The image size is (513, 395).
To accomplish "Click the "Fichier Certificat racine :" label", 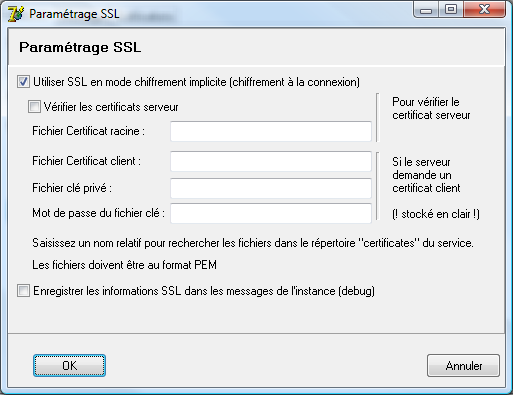I will (x=88, y=131).
